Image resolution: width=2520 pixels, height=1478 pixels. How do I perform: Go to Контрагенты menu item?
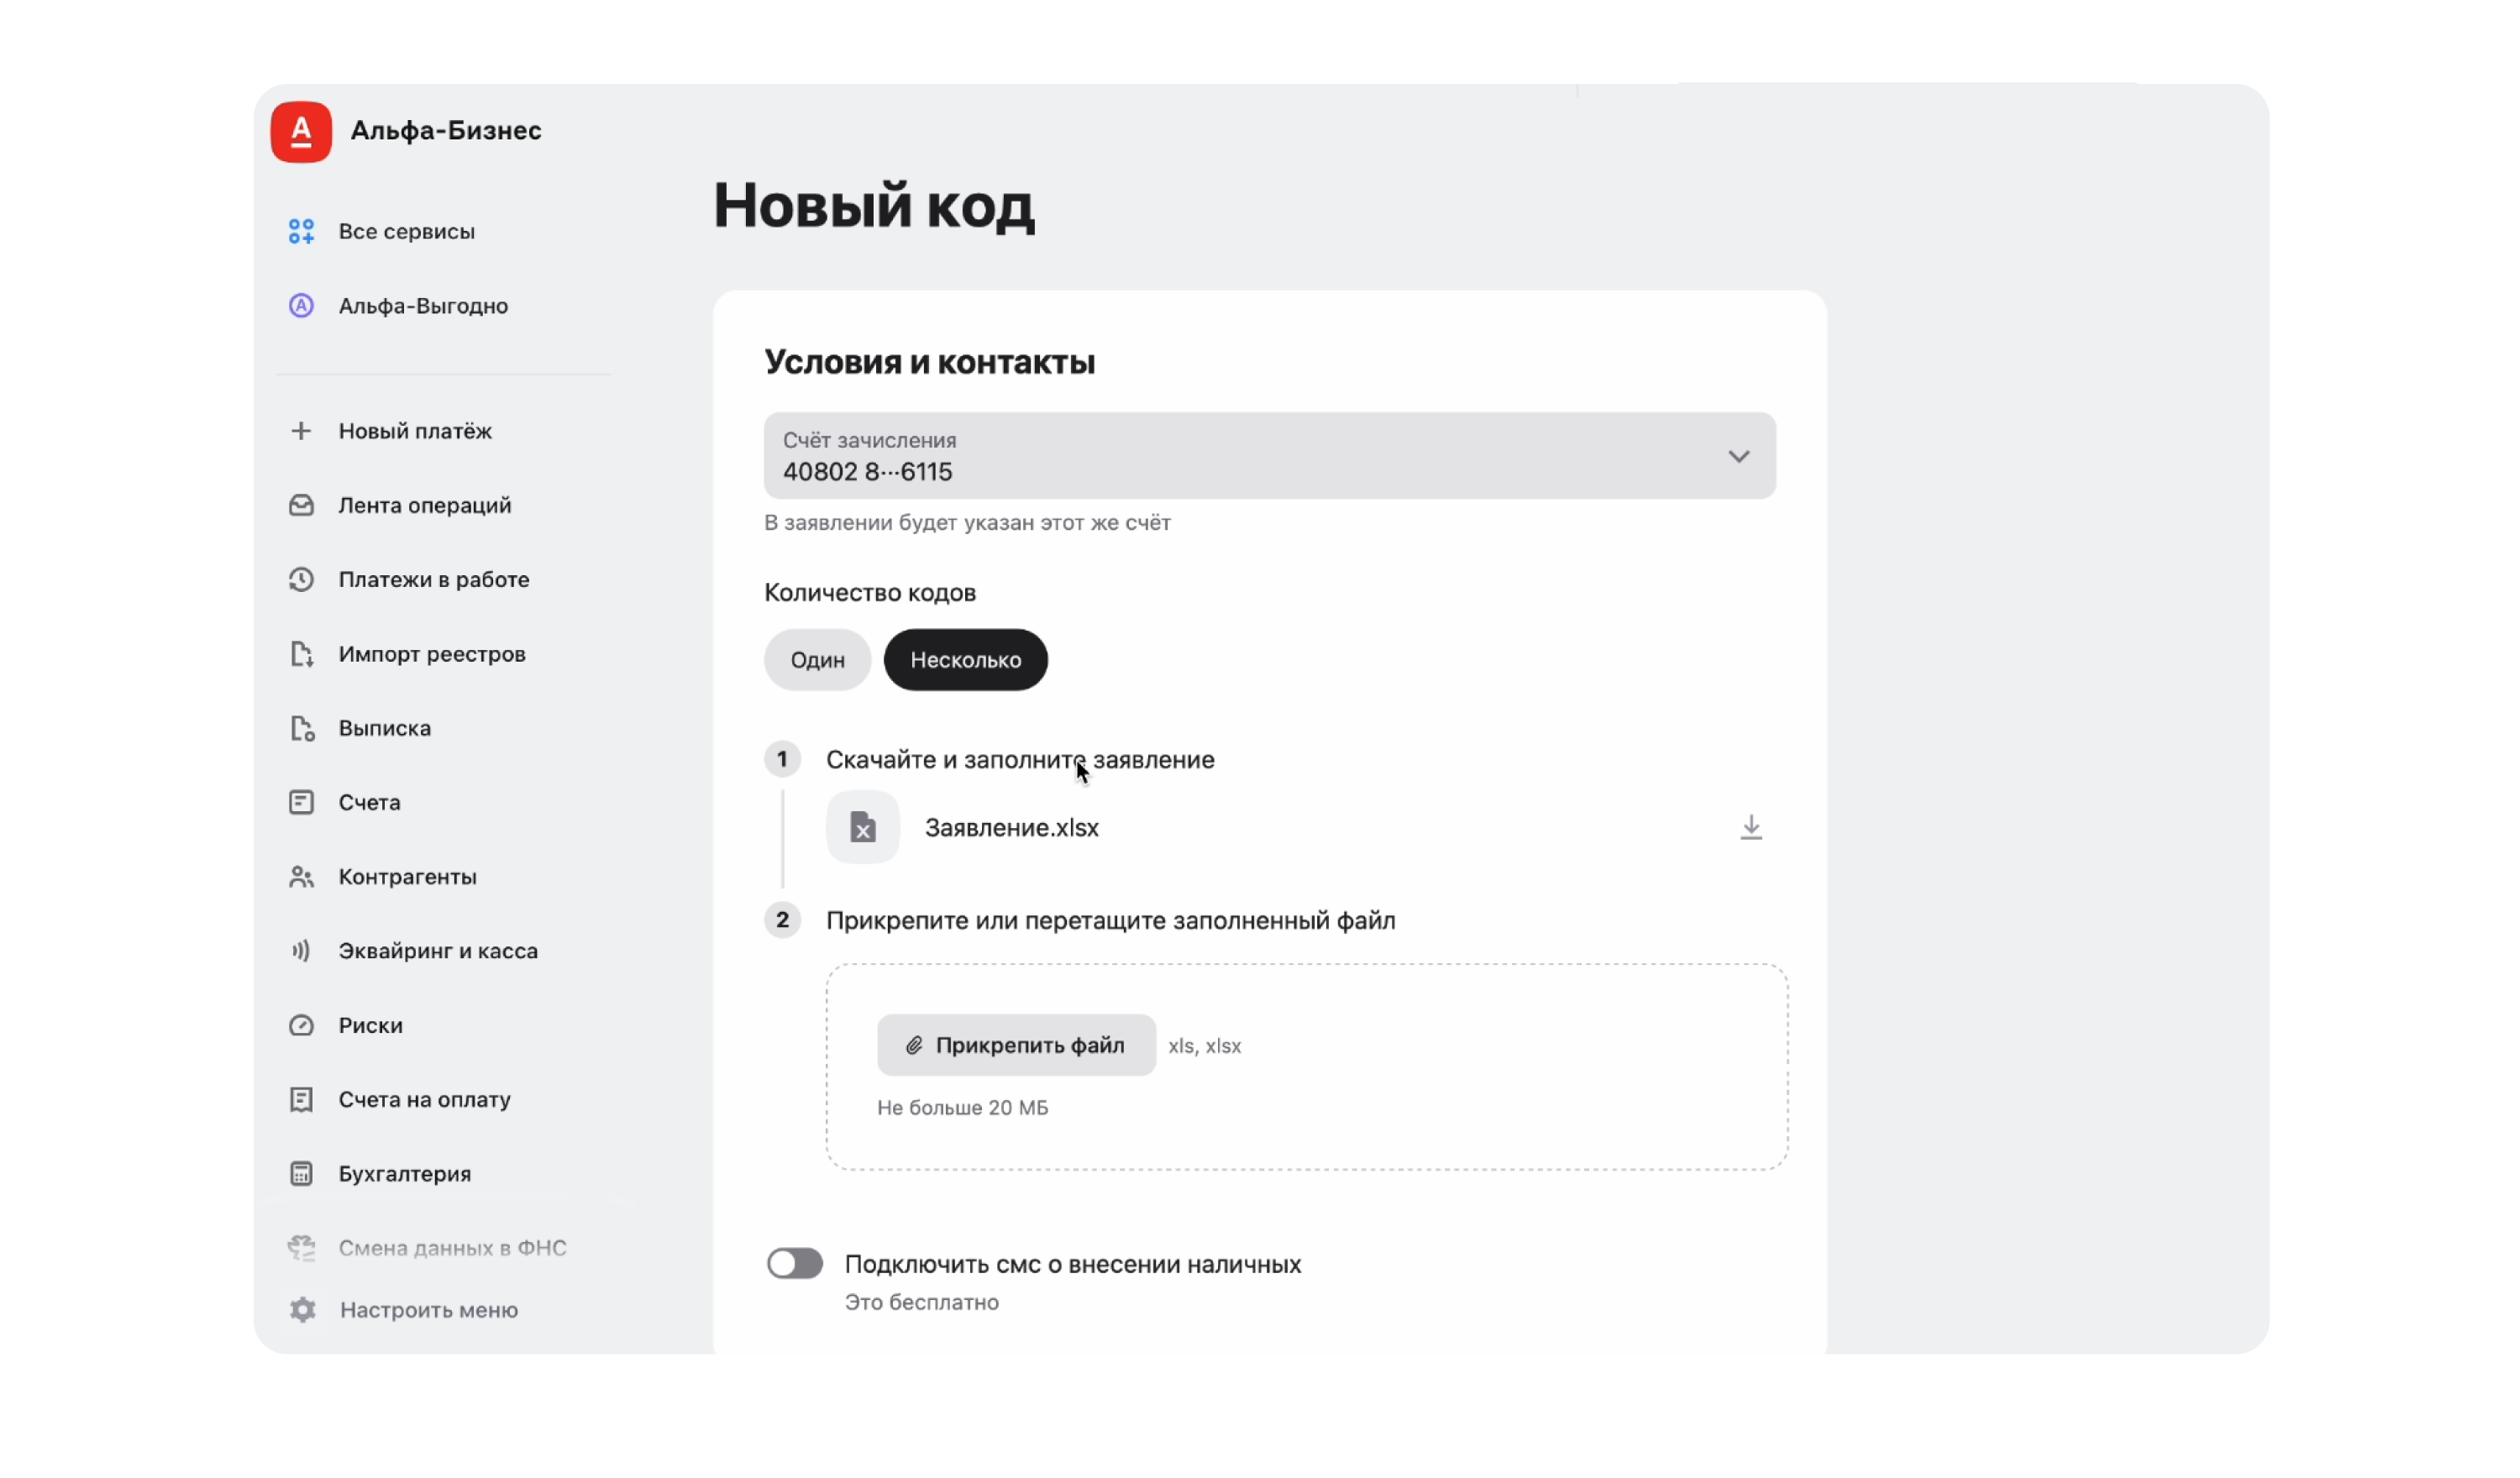(x=407, y=877)
